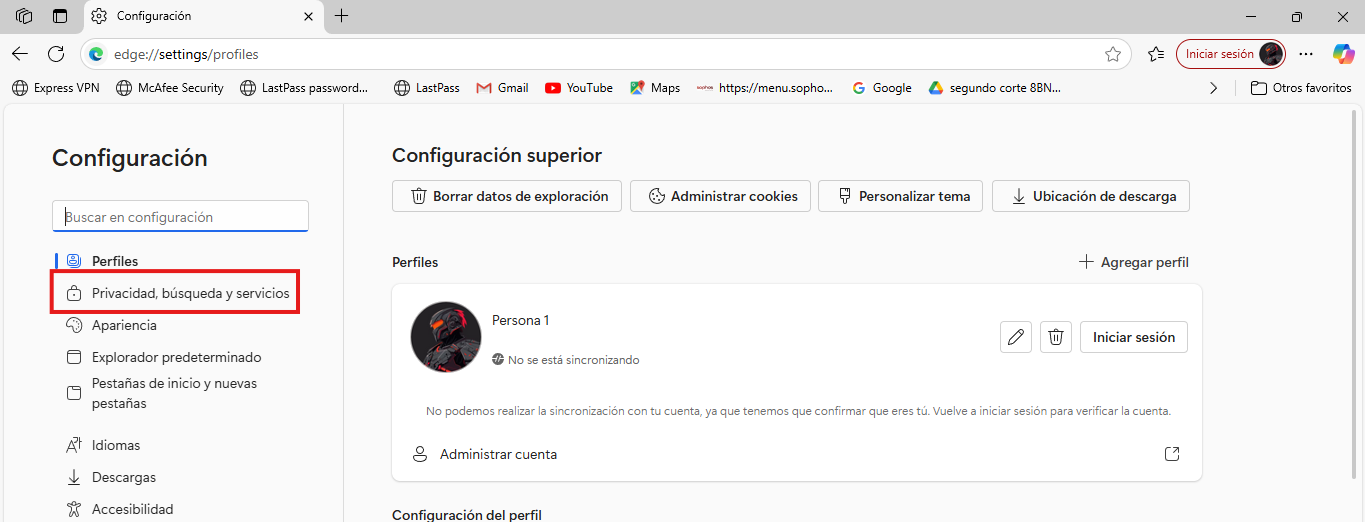The height and width of the screenshot is (522, 1365).
Task: Click the Persona 1 profile name
Action: click(520, 321)
